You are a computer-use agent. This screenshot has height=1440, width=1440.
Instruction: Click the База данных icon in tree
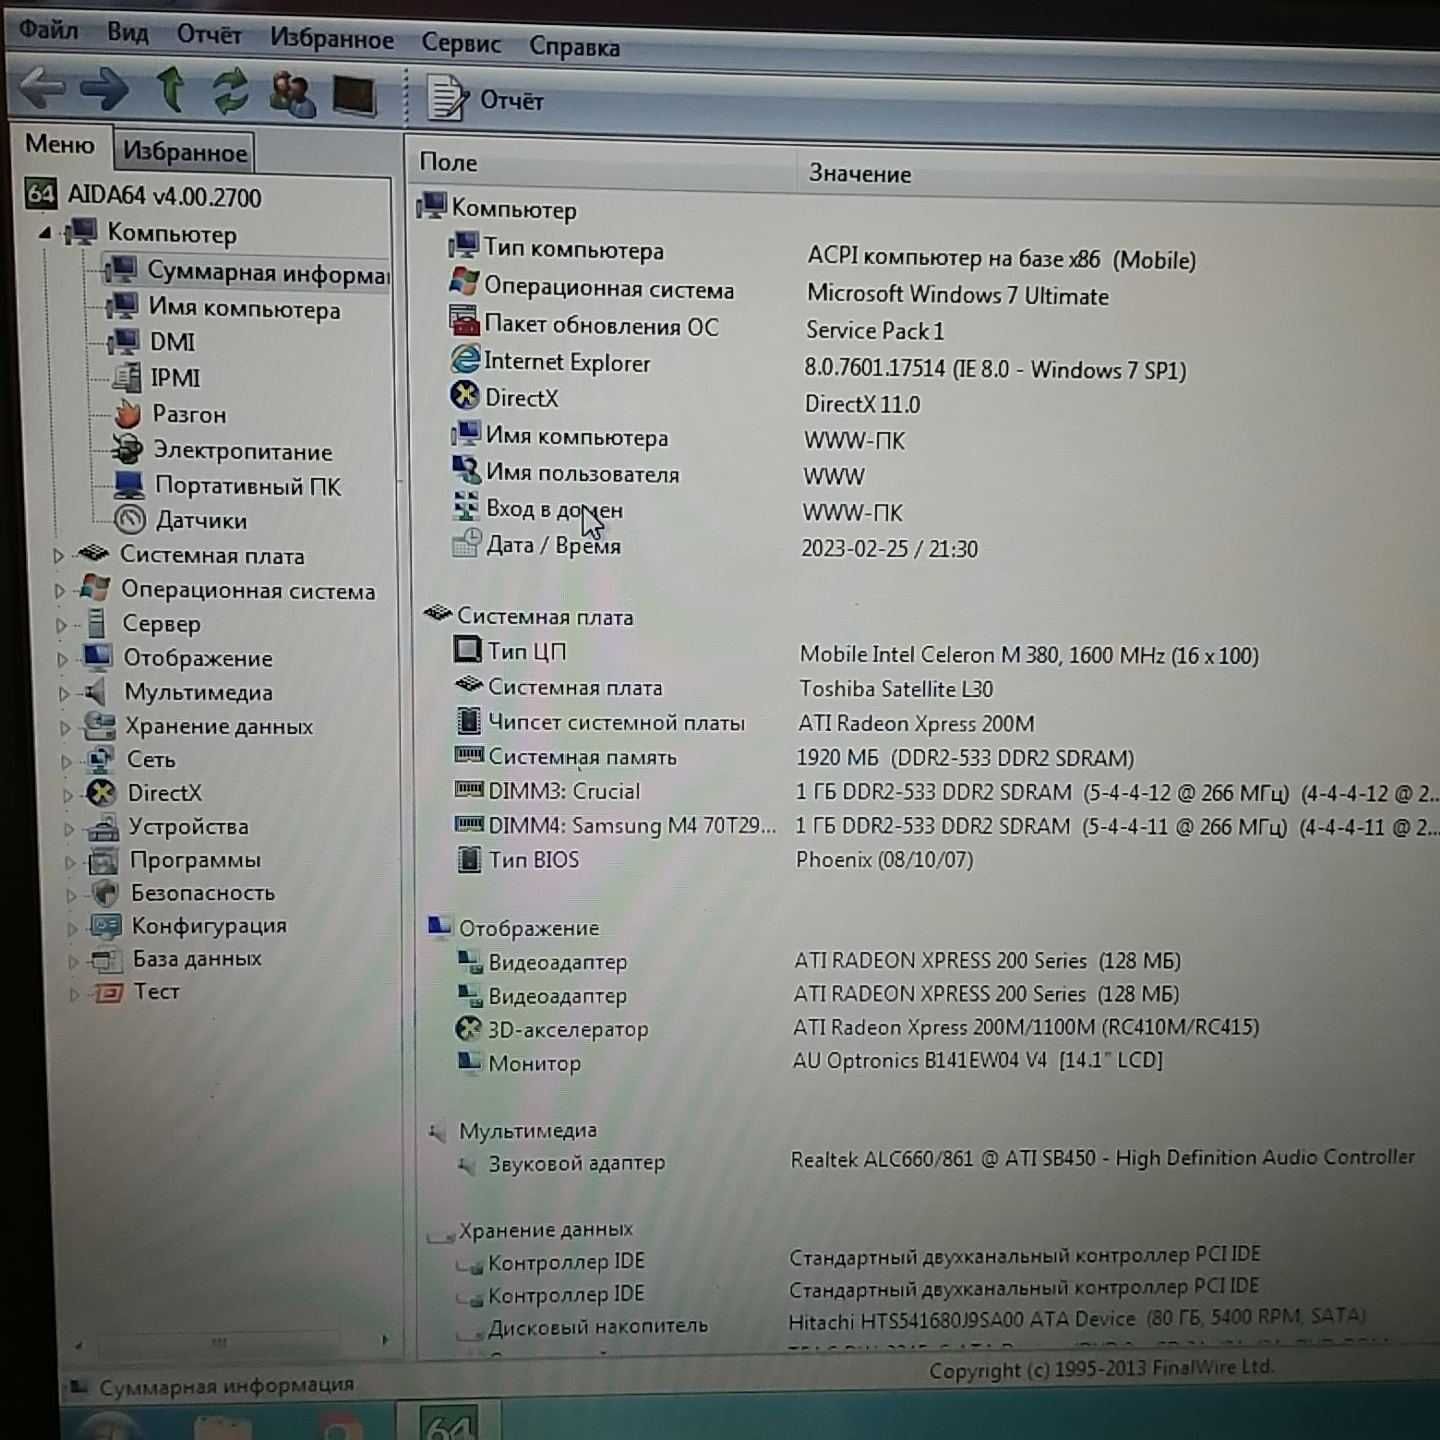(106, 959)
